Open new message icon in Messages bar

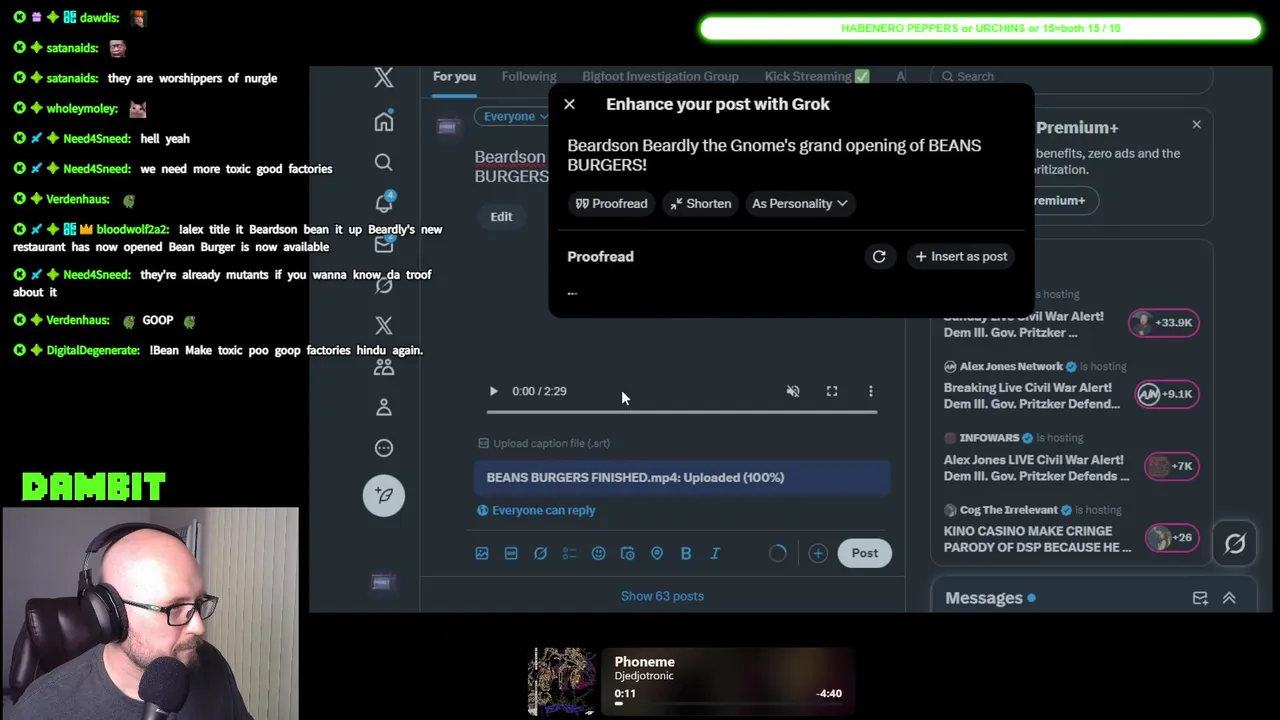click(x=1200, y=598)
